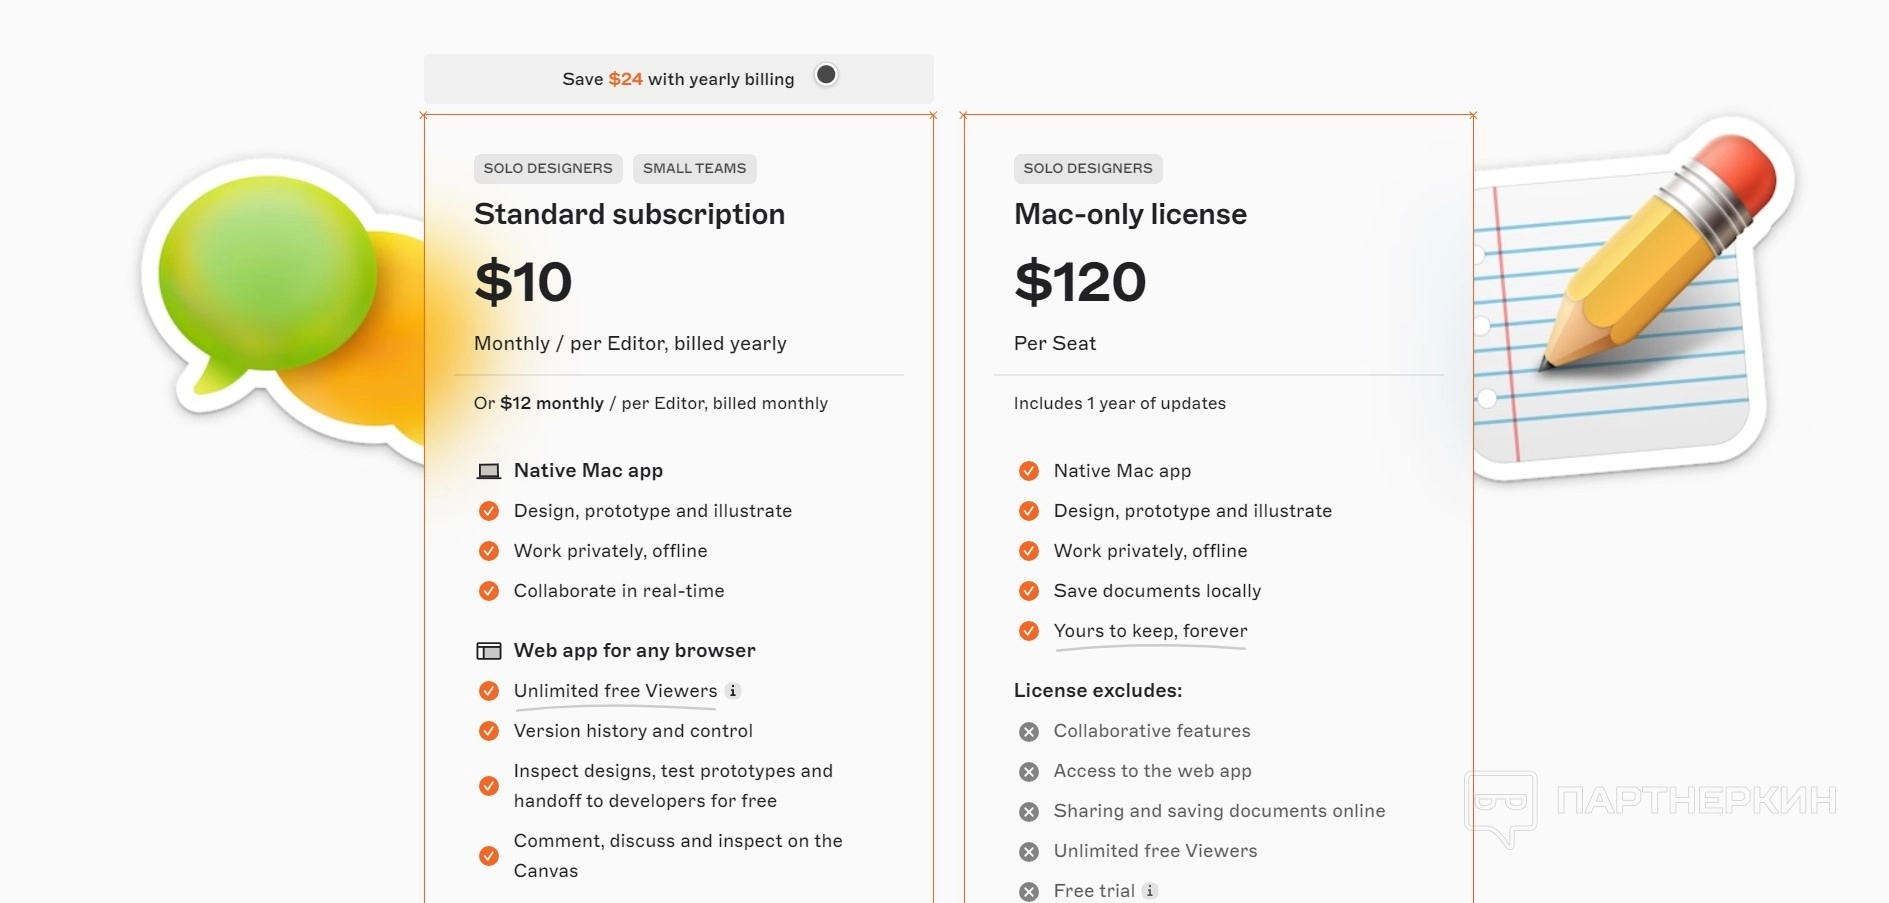1889x903 pixels.
Task: Click the laptop icon beside Native Mac app
Action: coord(488,471)
